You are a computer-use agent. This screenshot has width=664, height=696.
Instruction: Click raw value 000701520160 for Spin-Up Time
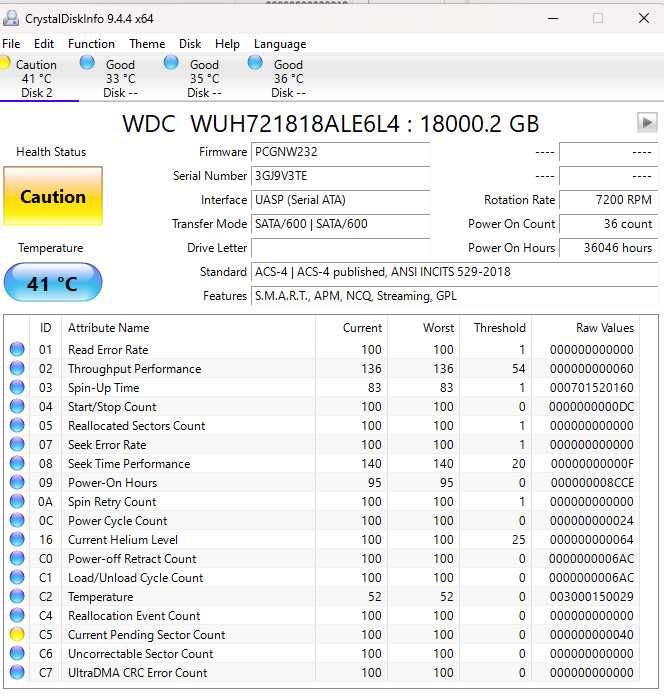[592, 388]
